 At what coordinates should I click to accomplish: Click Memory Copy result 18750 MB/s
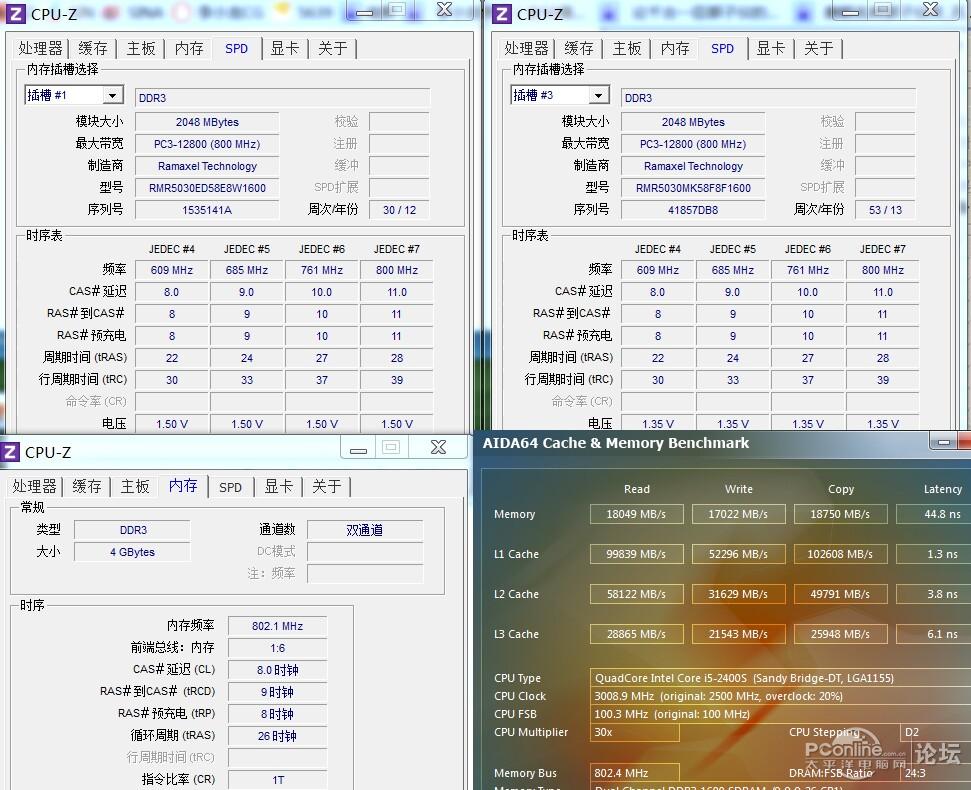840,514
